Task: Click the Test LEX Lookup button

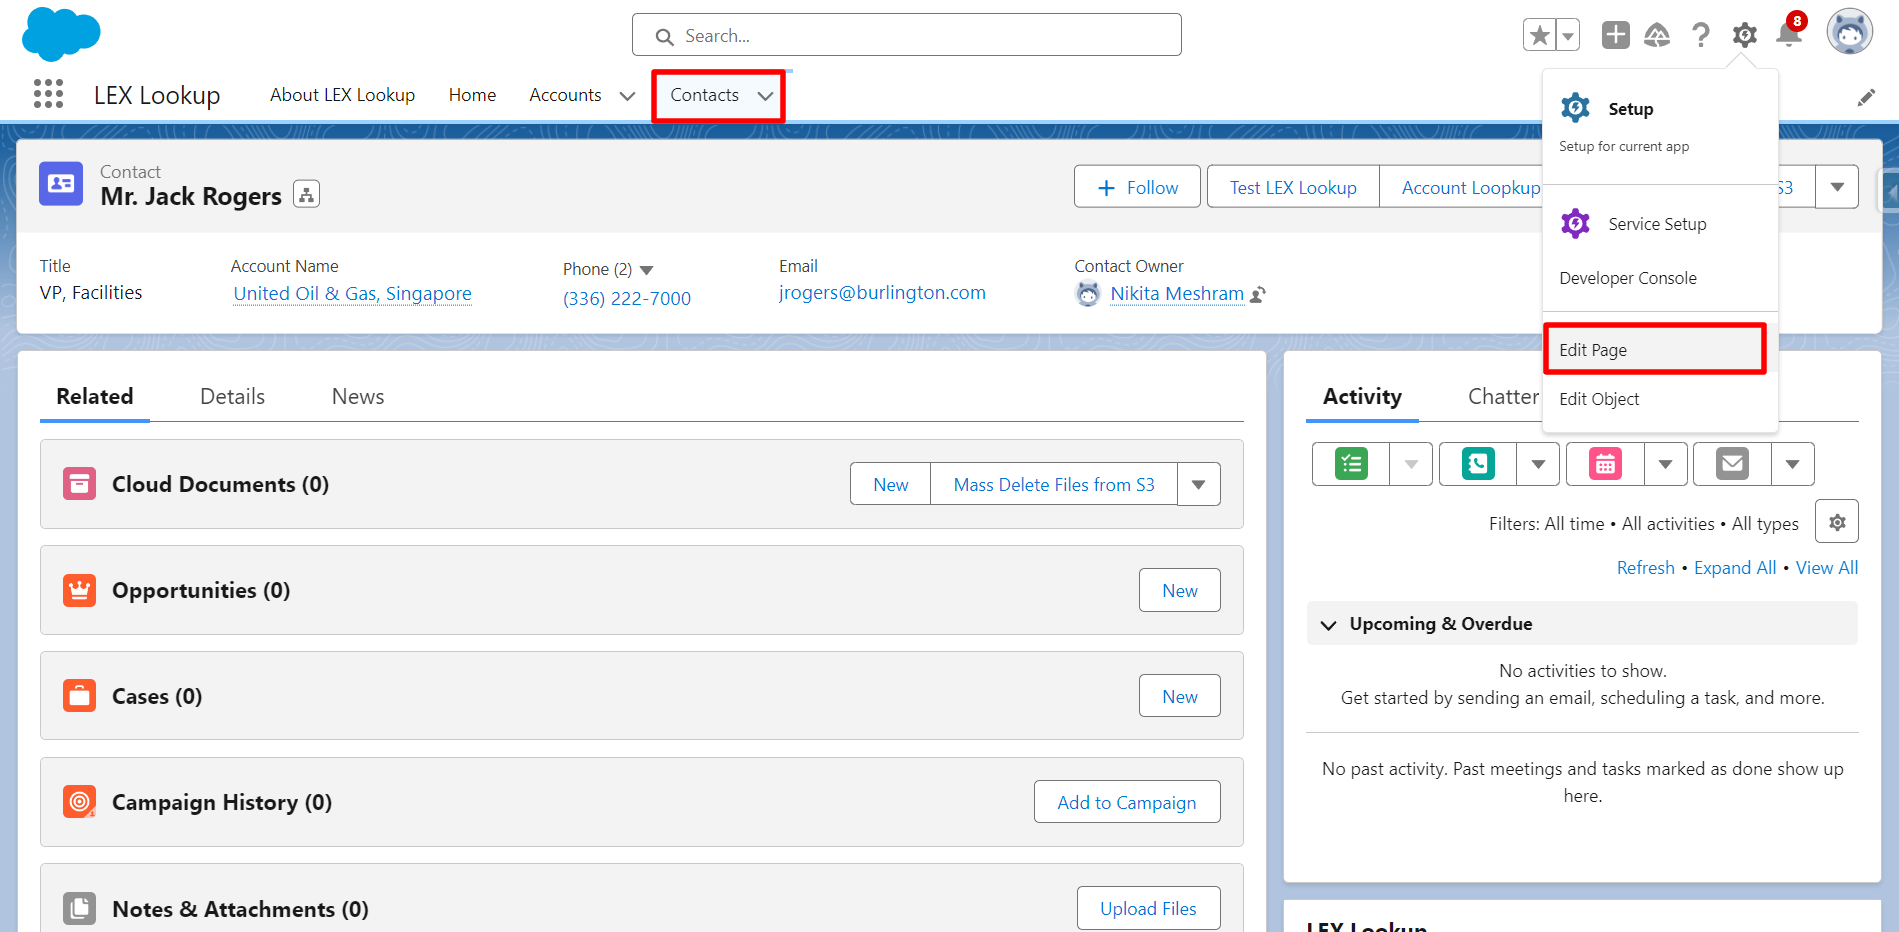Action: tap(1293, 187)
